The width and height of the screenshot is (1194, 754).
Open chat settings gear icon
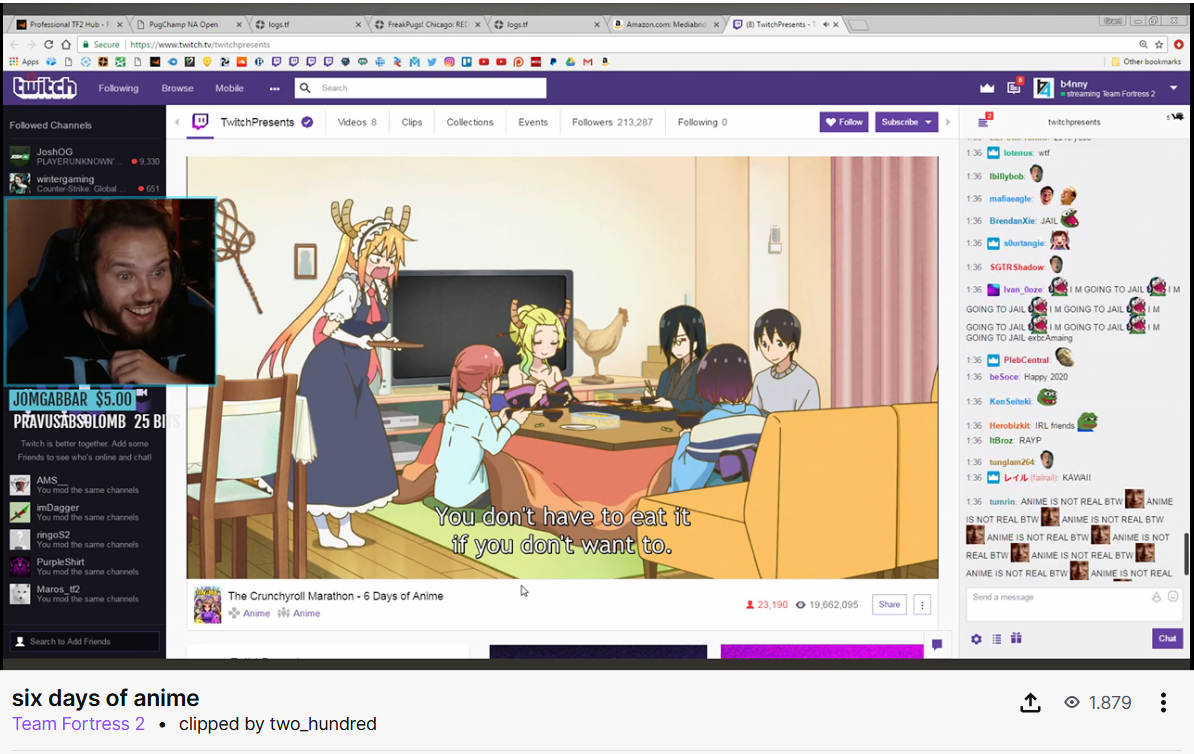(x=976, y=639)
